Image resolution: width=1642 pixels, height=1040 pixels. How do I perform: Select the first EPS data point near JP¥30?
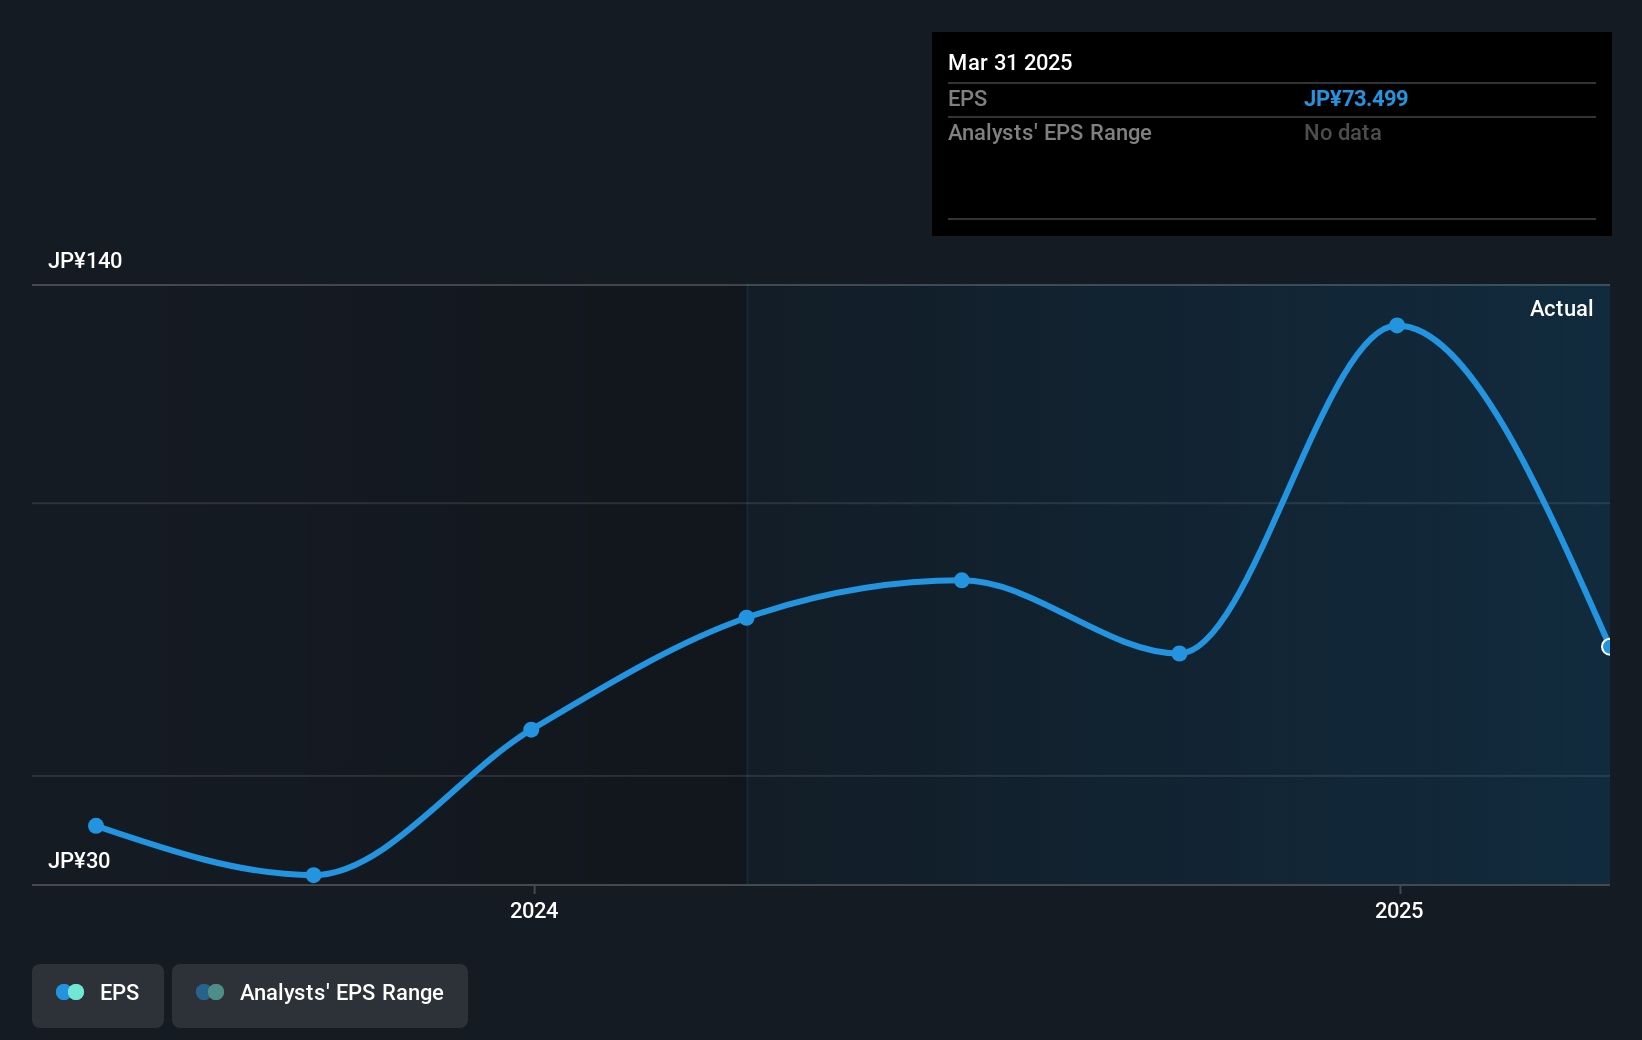pyautogui.click(x=96, y=826)
